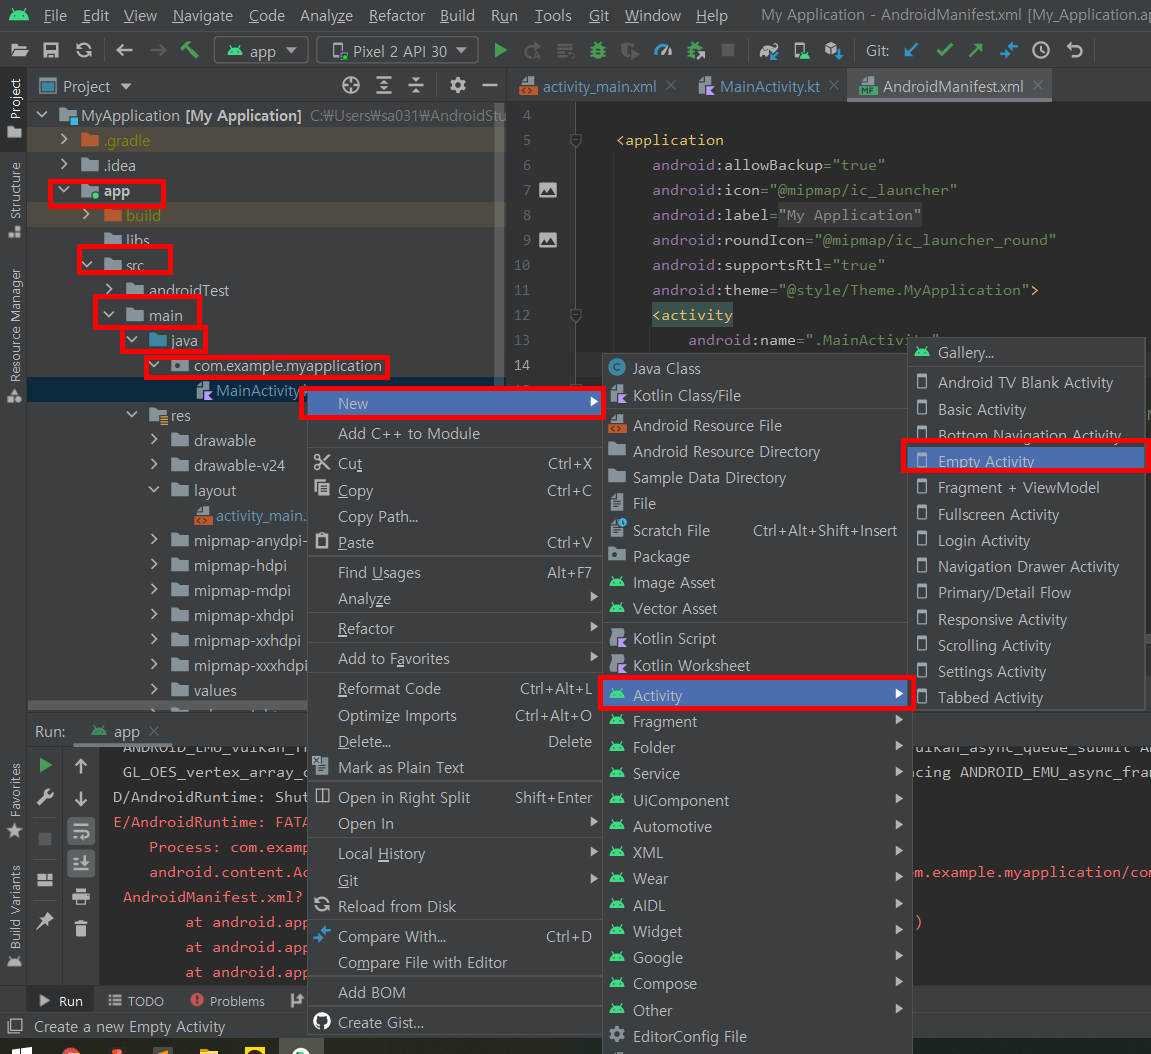This screenshot has width=1151, height=1054.
Task: Open Project panel settings gear
Action: (x=457, y=85)
